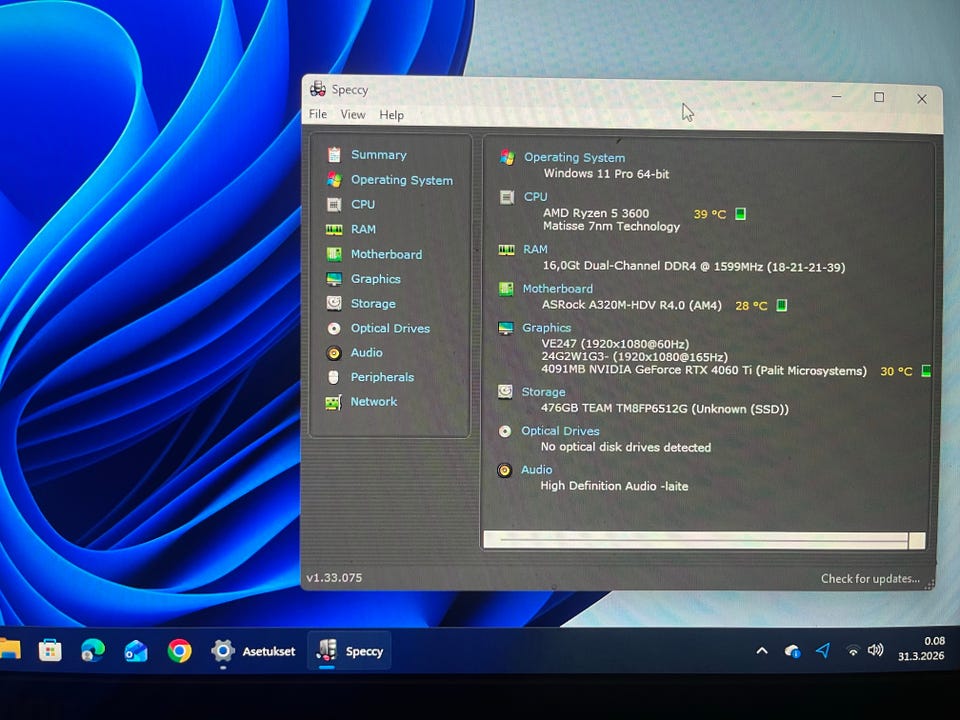Click the Storage icon in summary pane
The width and height of the screenshot is (960, 720).
505,392
